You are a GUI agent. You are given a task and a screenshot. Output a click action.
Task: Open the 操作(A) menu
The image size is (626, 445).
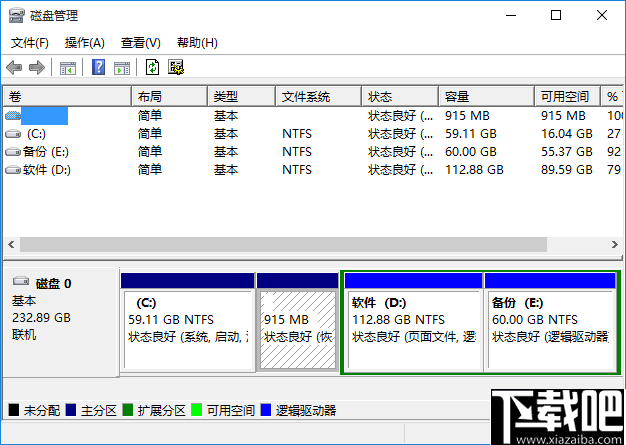pyautogui.click(x=85, y=43)
